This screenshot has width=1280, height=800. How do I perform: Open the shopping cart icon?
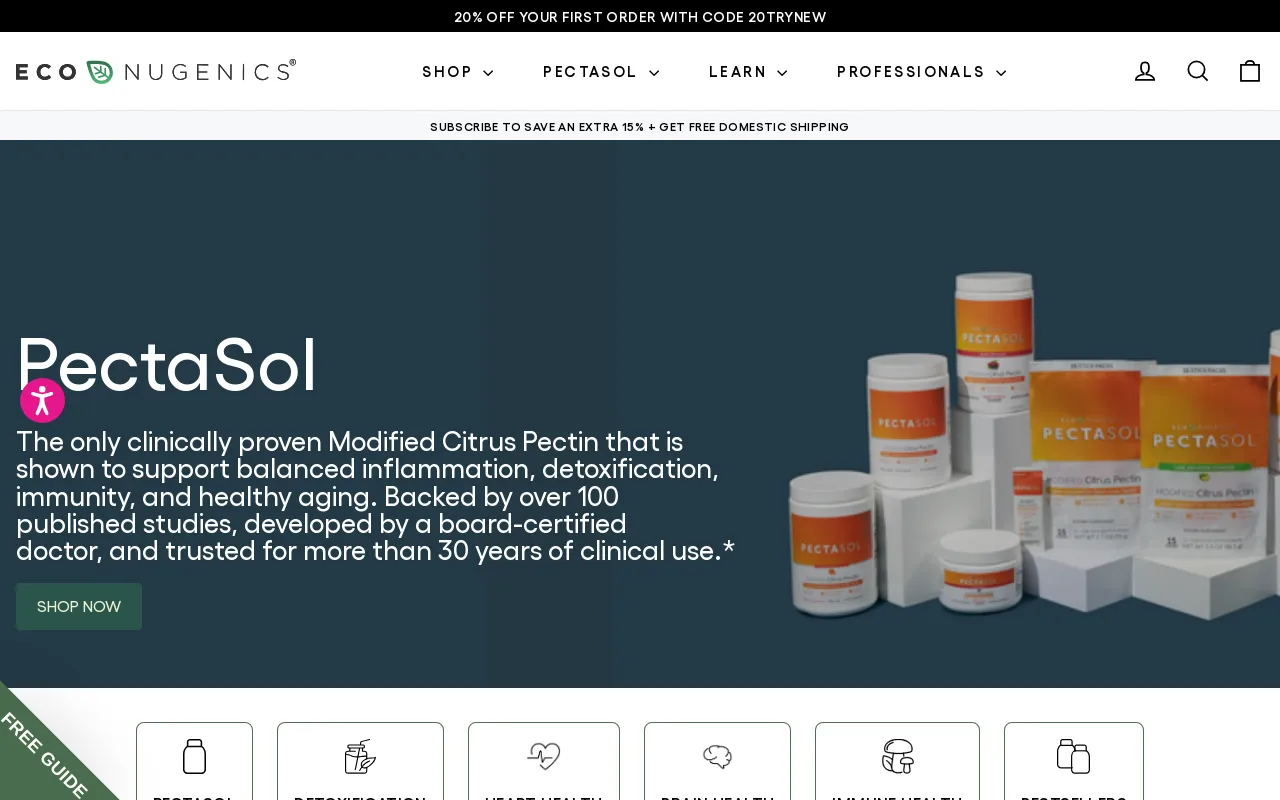[1250, 71]
